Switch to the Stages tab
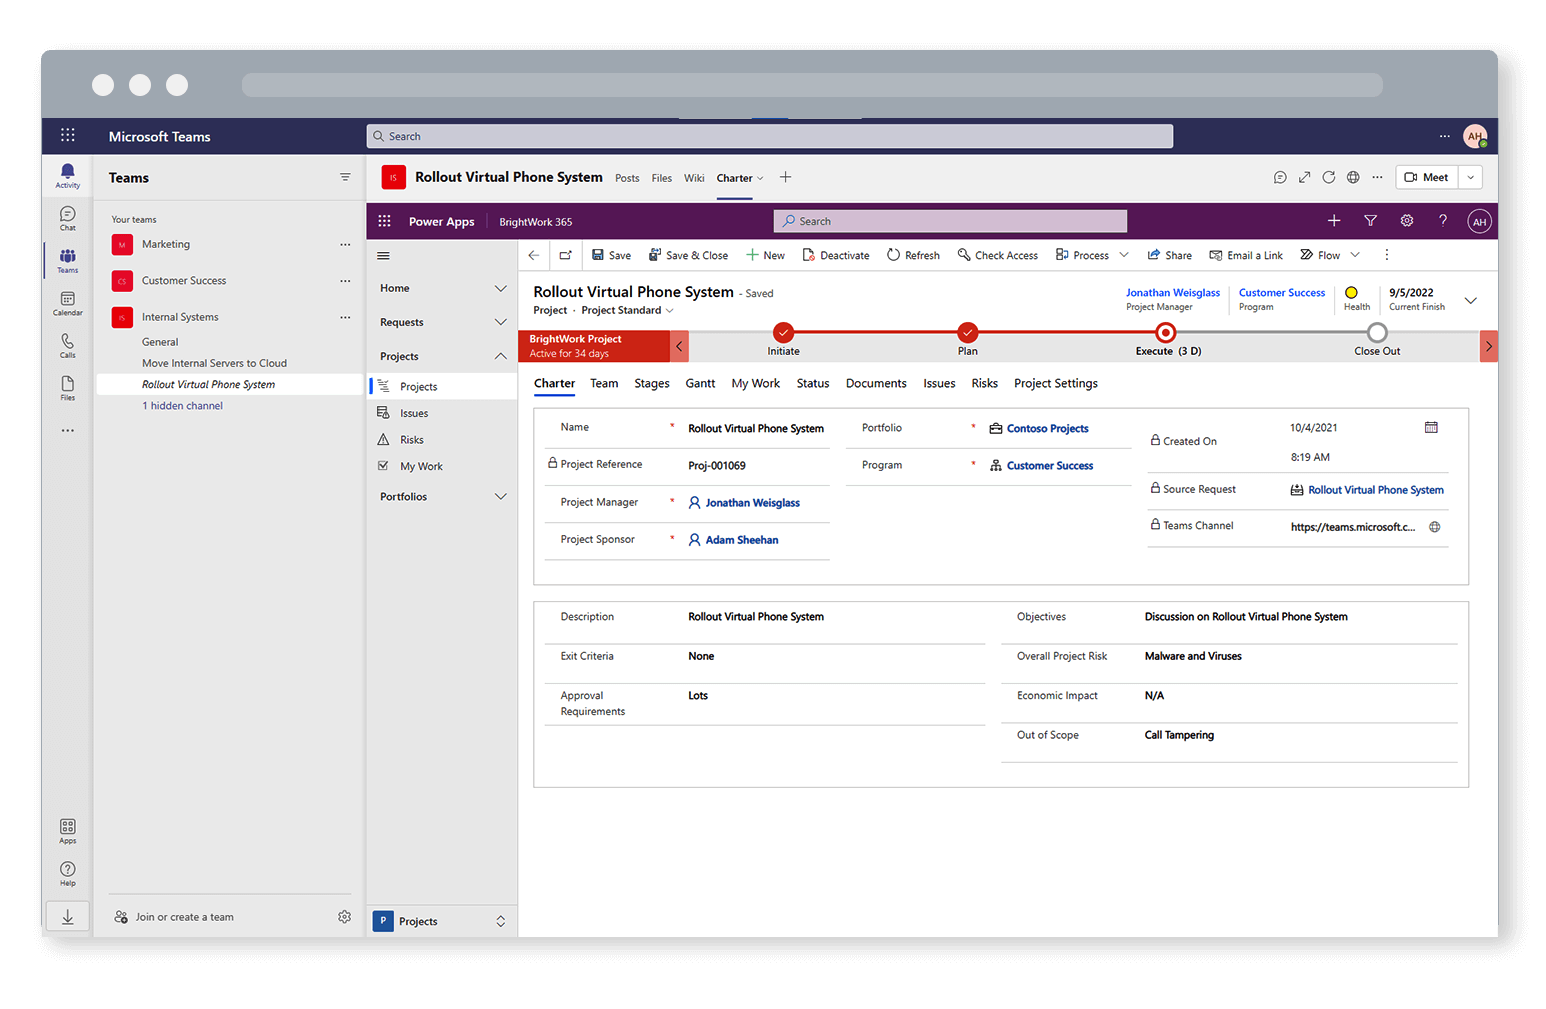The image size is (1546, 1009). 651,383
